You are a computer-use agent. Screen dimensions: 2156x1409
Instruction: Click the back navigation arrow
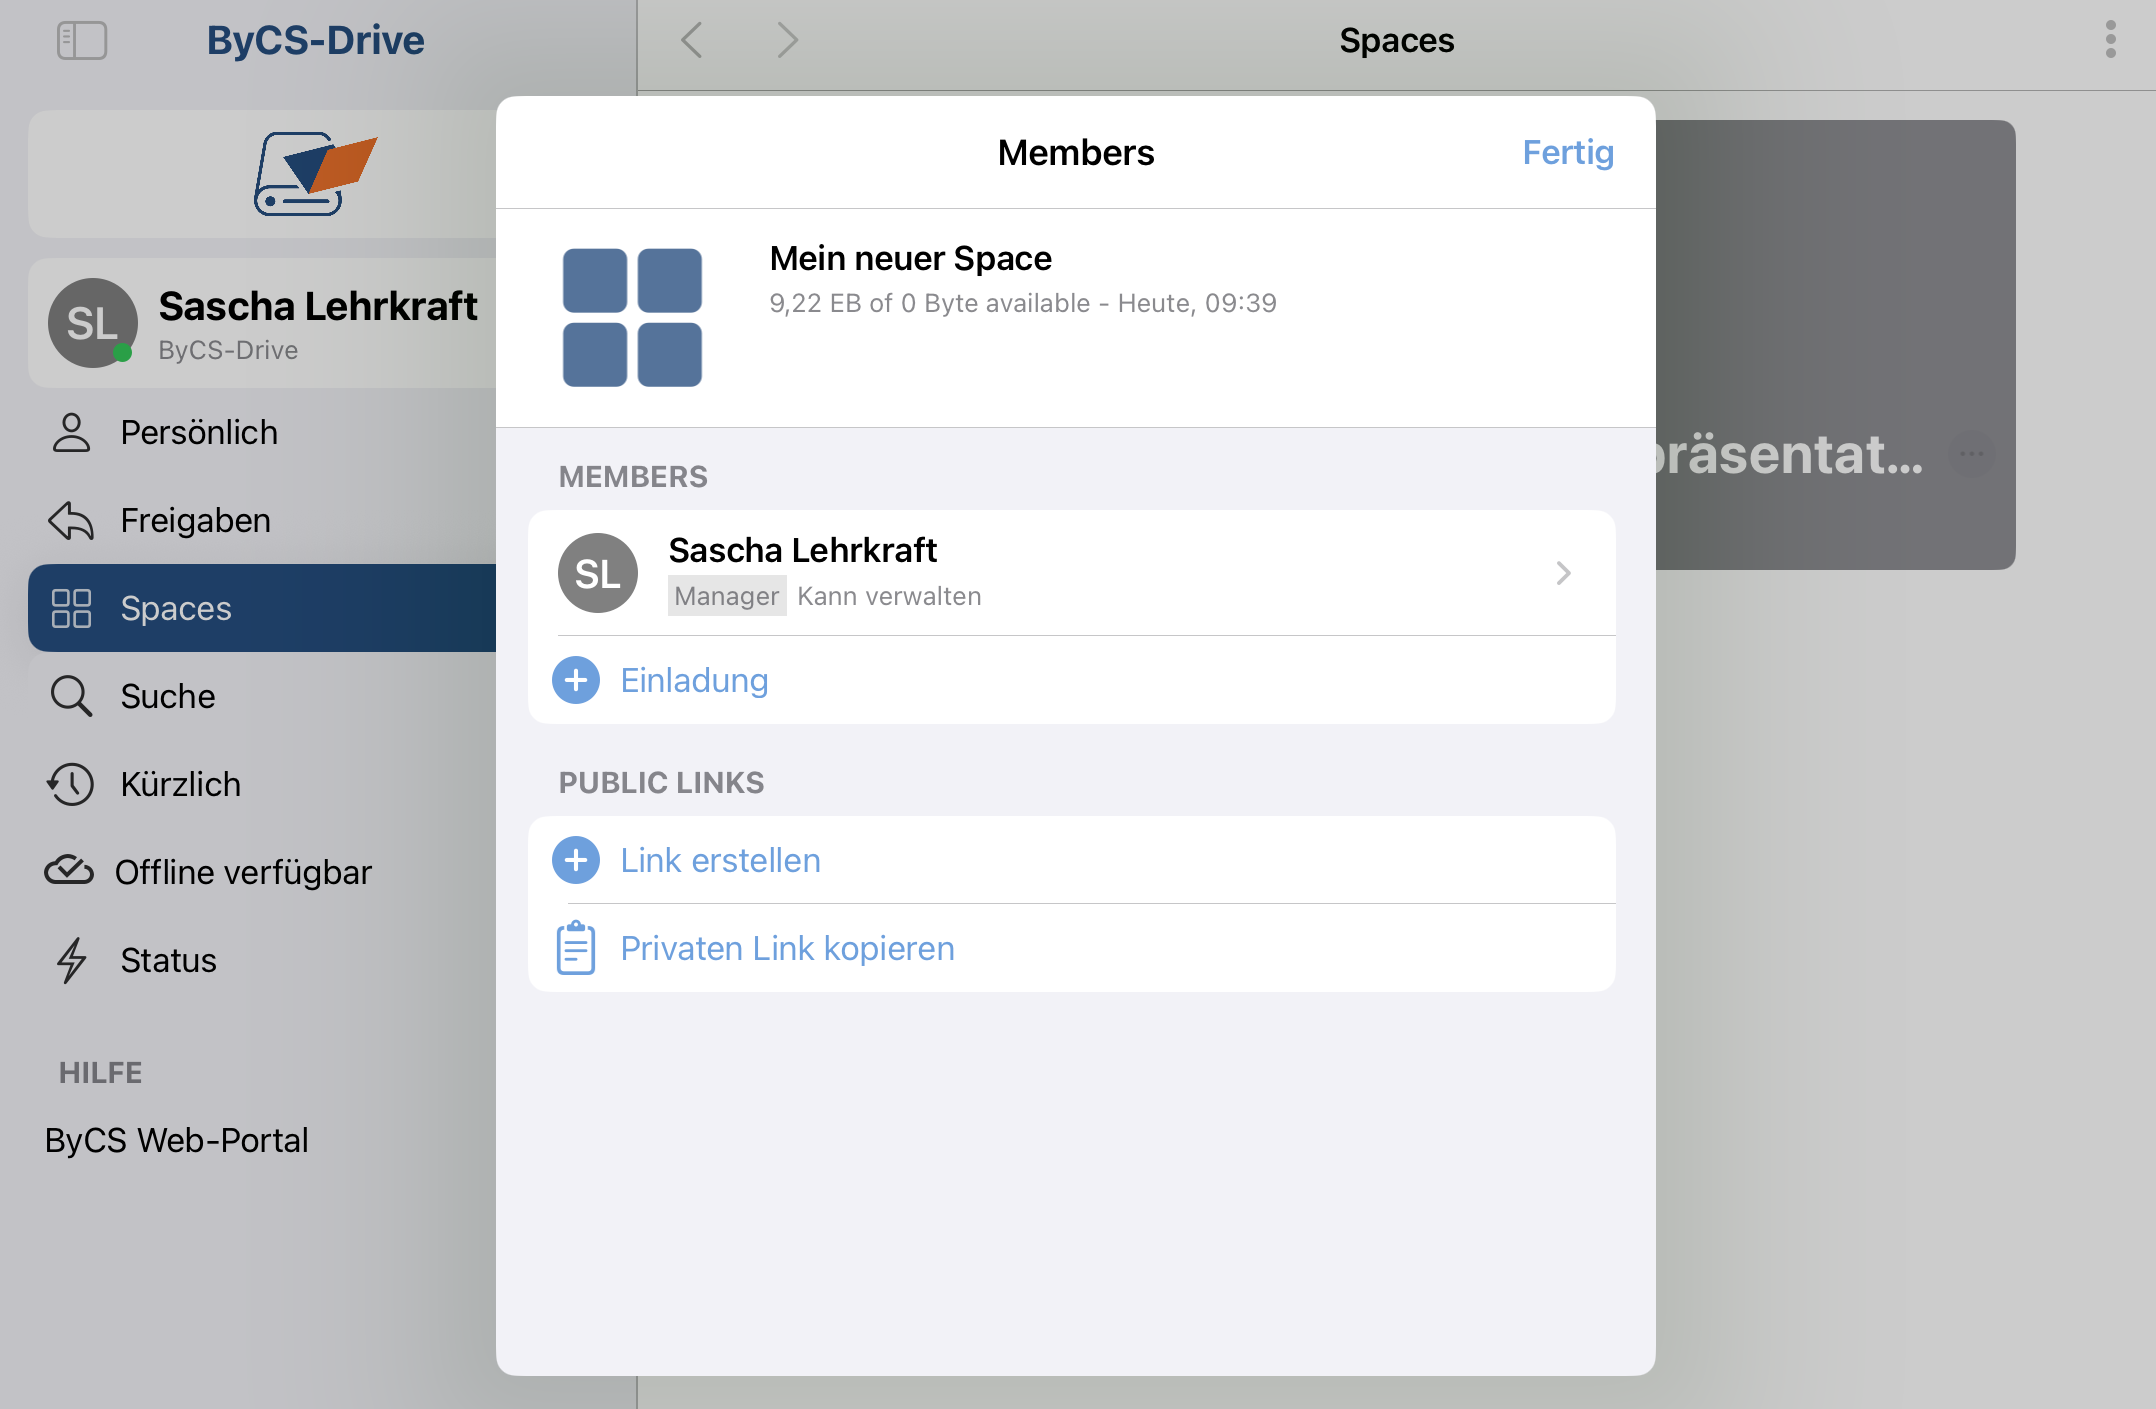click(x=692, y=41)
